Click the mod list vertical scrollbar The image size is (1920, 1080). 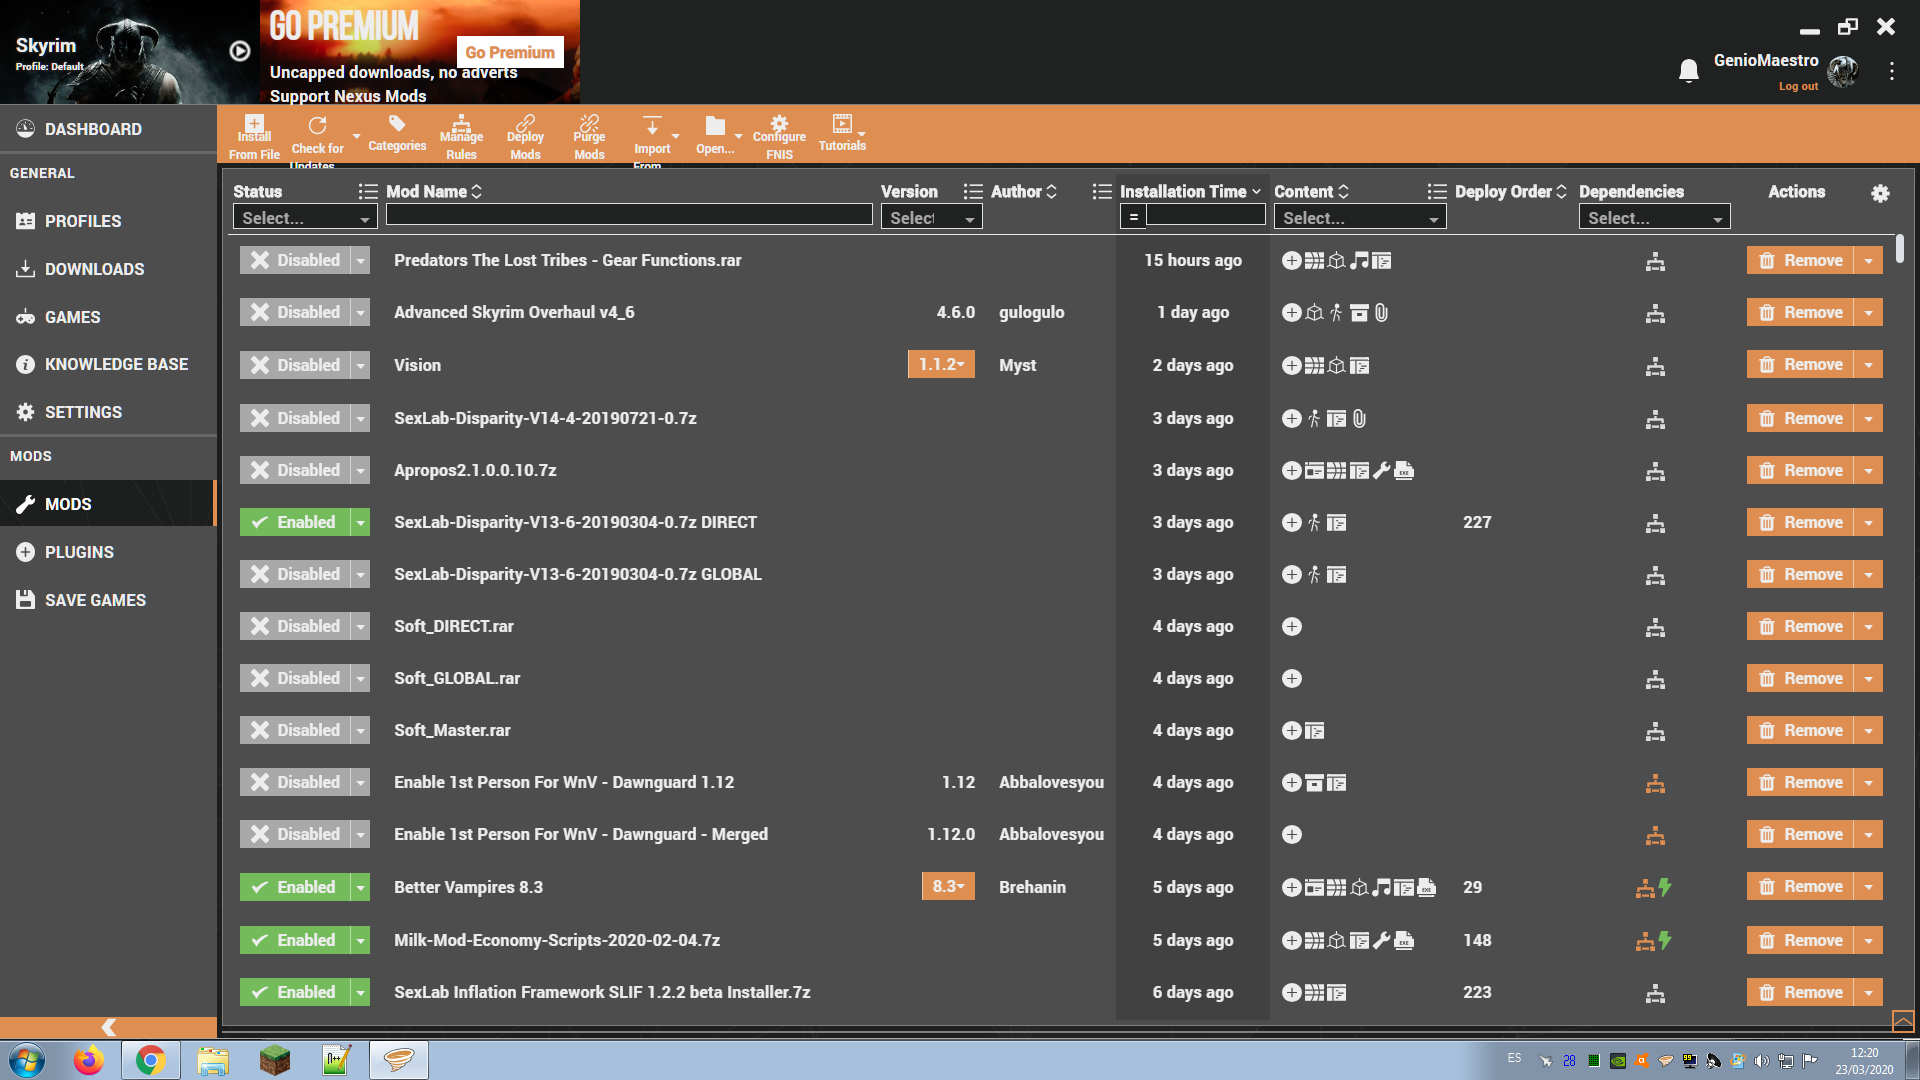1899,250
